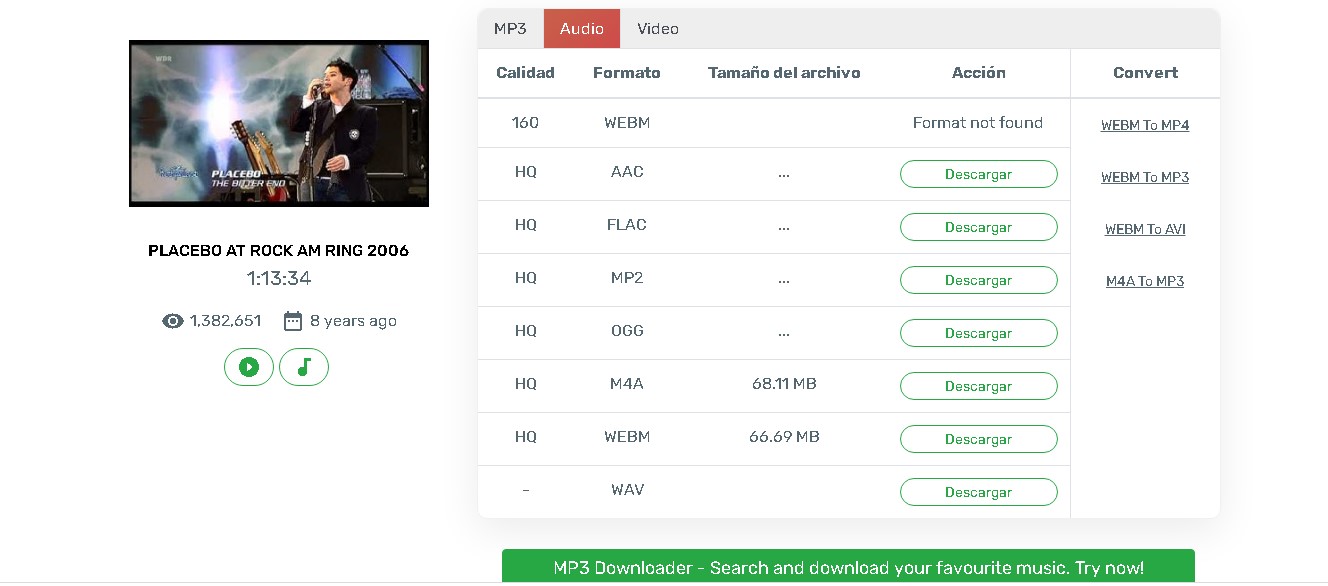Viewport: 1328px width, 586px height.
Task: Click the calendar icon next to upload age
Action: (292, 320)
